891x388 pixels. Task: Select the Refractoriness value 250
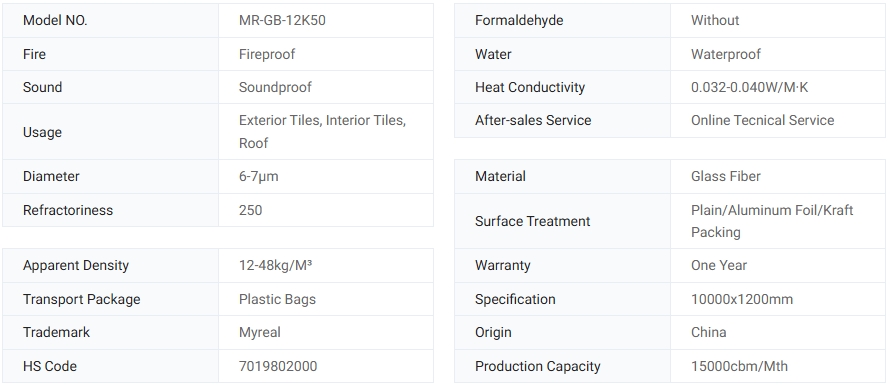(251, 210)
